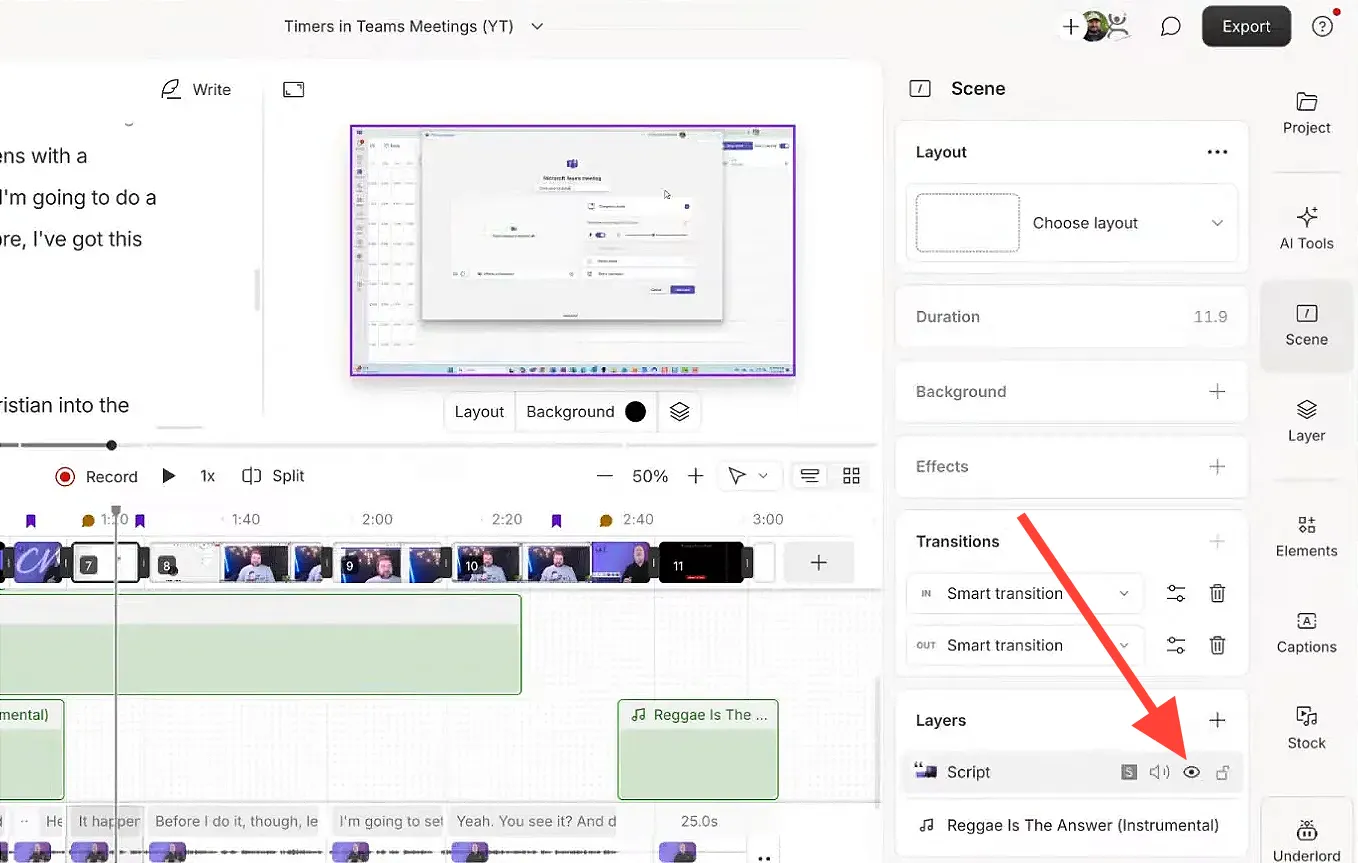Switch to the Elements panel
Image resolution: width=1358 pixels, height=863 pixels.
[1306, 537]
